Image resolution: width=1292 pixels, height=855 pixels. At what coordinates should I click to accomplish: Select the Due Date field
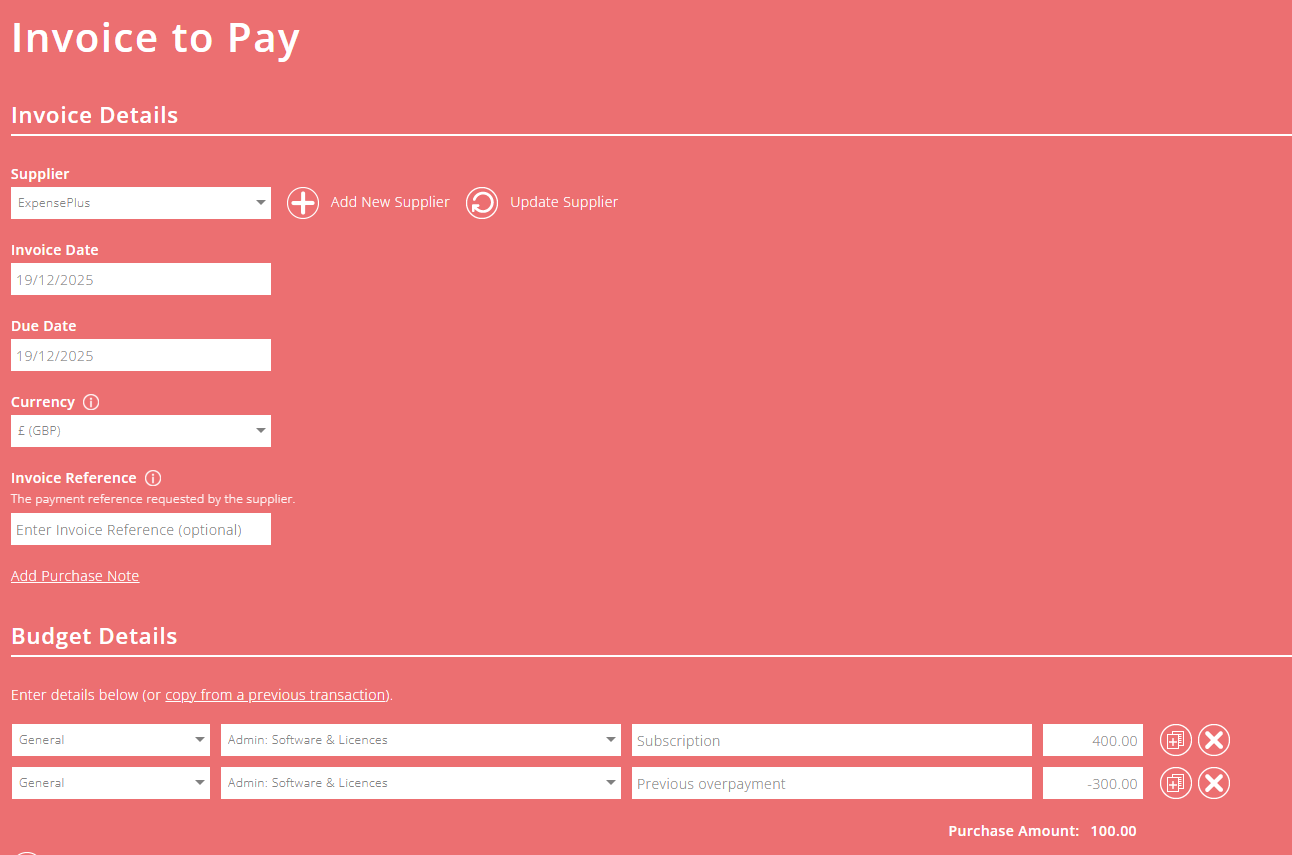(x=140, y=355)
